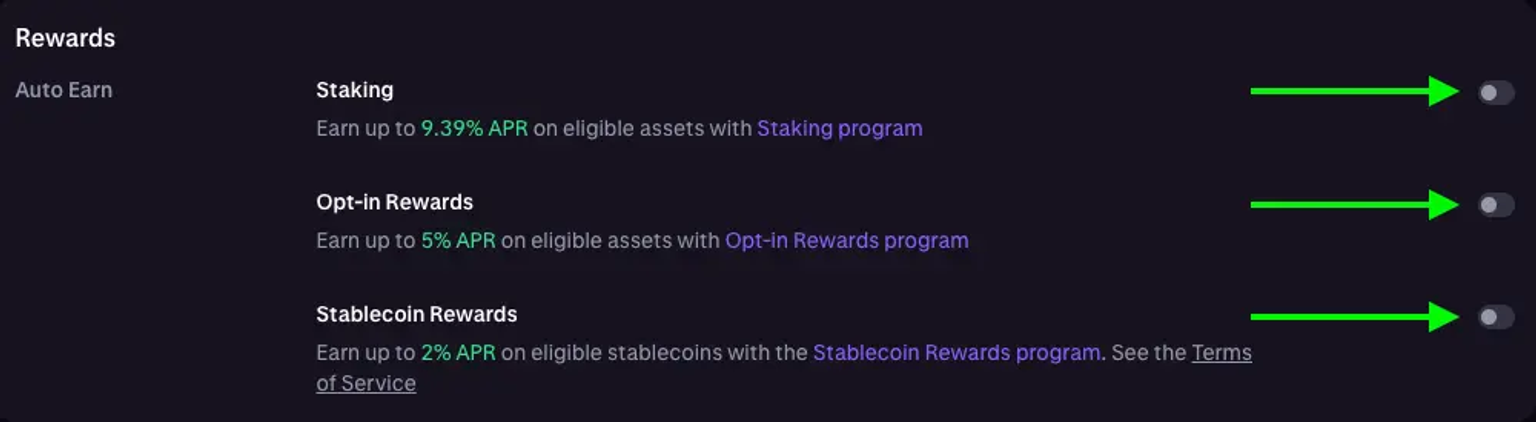The image size is (1536, 422).
Task: Visit the Stablecoin Rewards program link
Action: (x=956, y=352)
